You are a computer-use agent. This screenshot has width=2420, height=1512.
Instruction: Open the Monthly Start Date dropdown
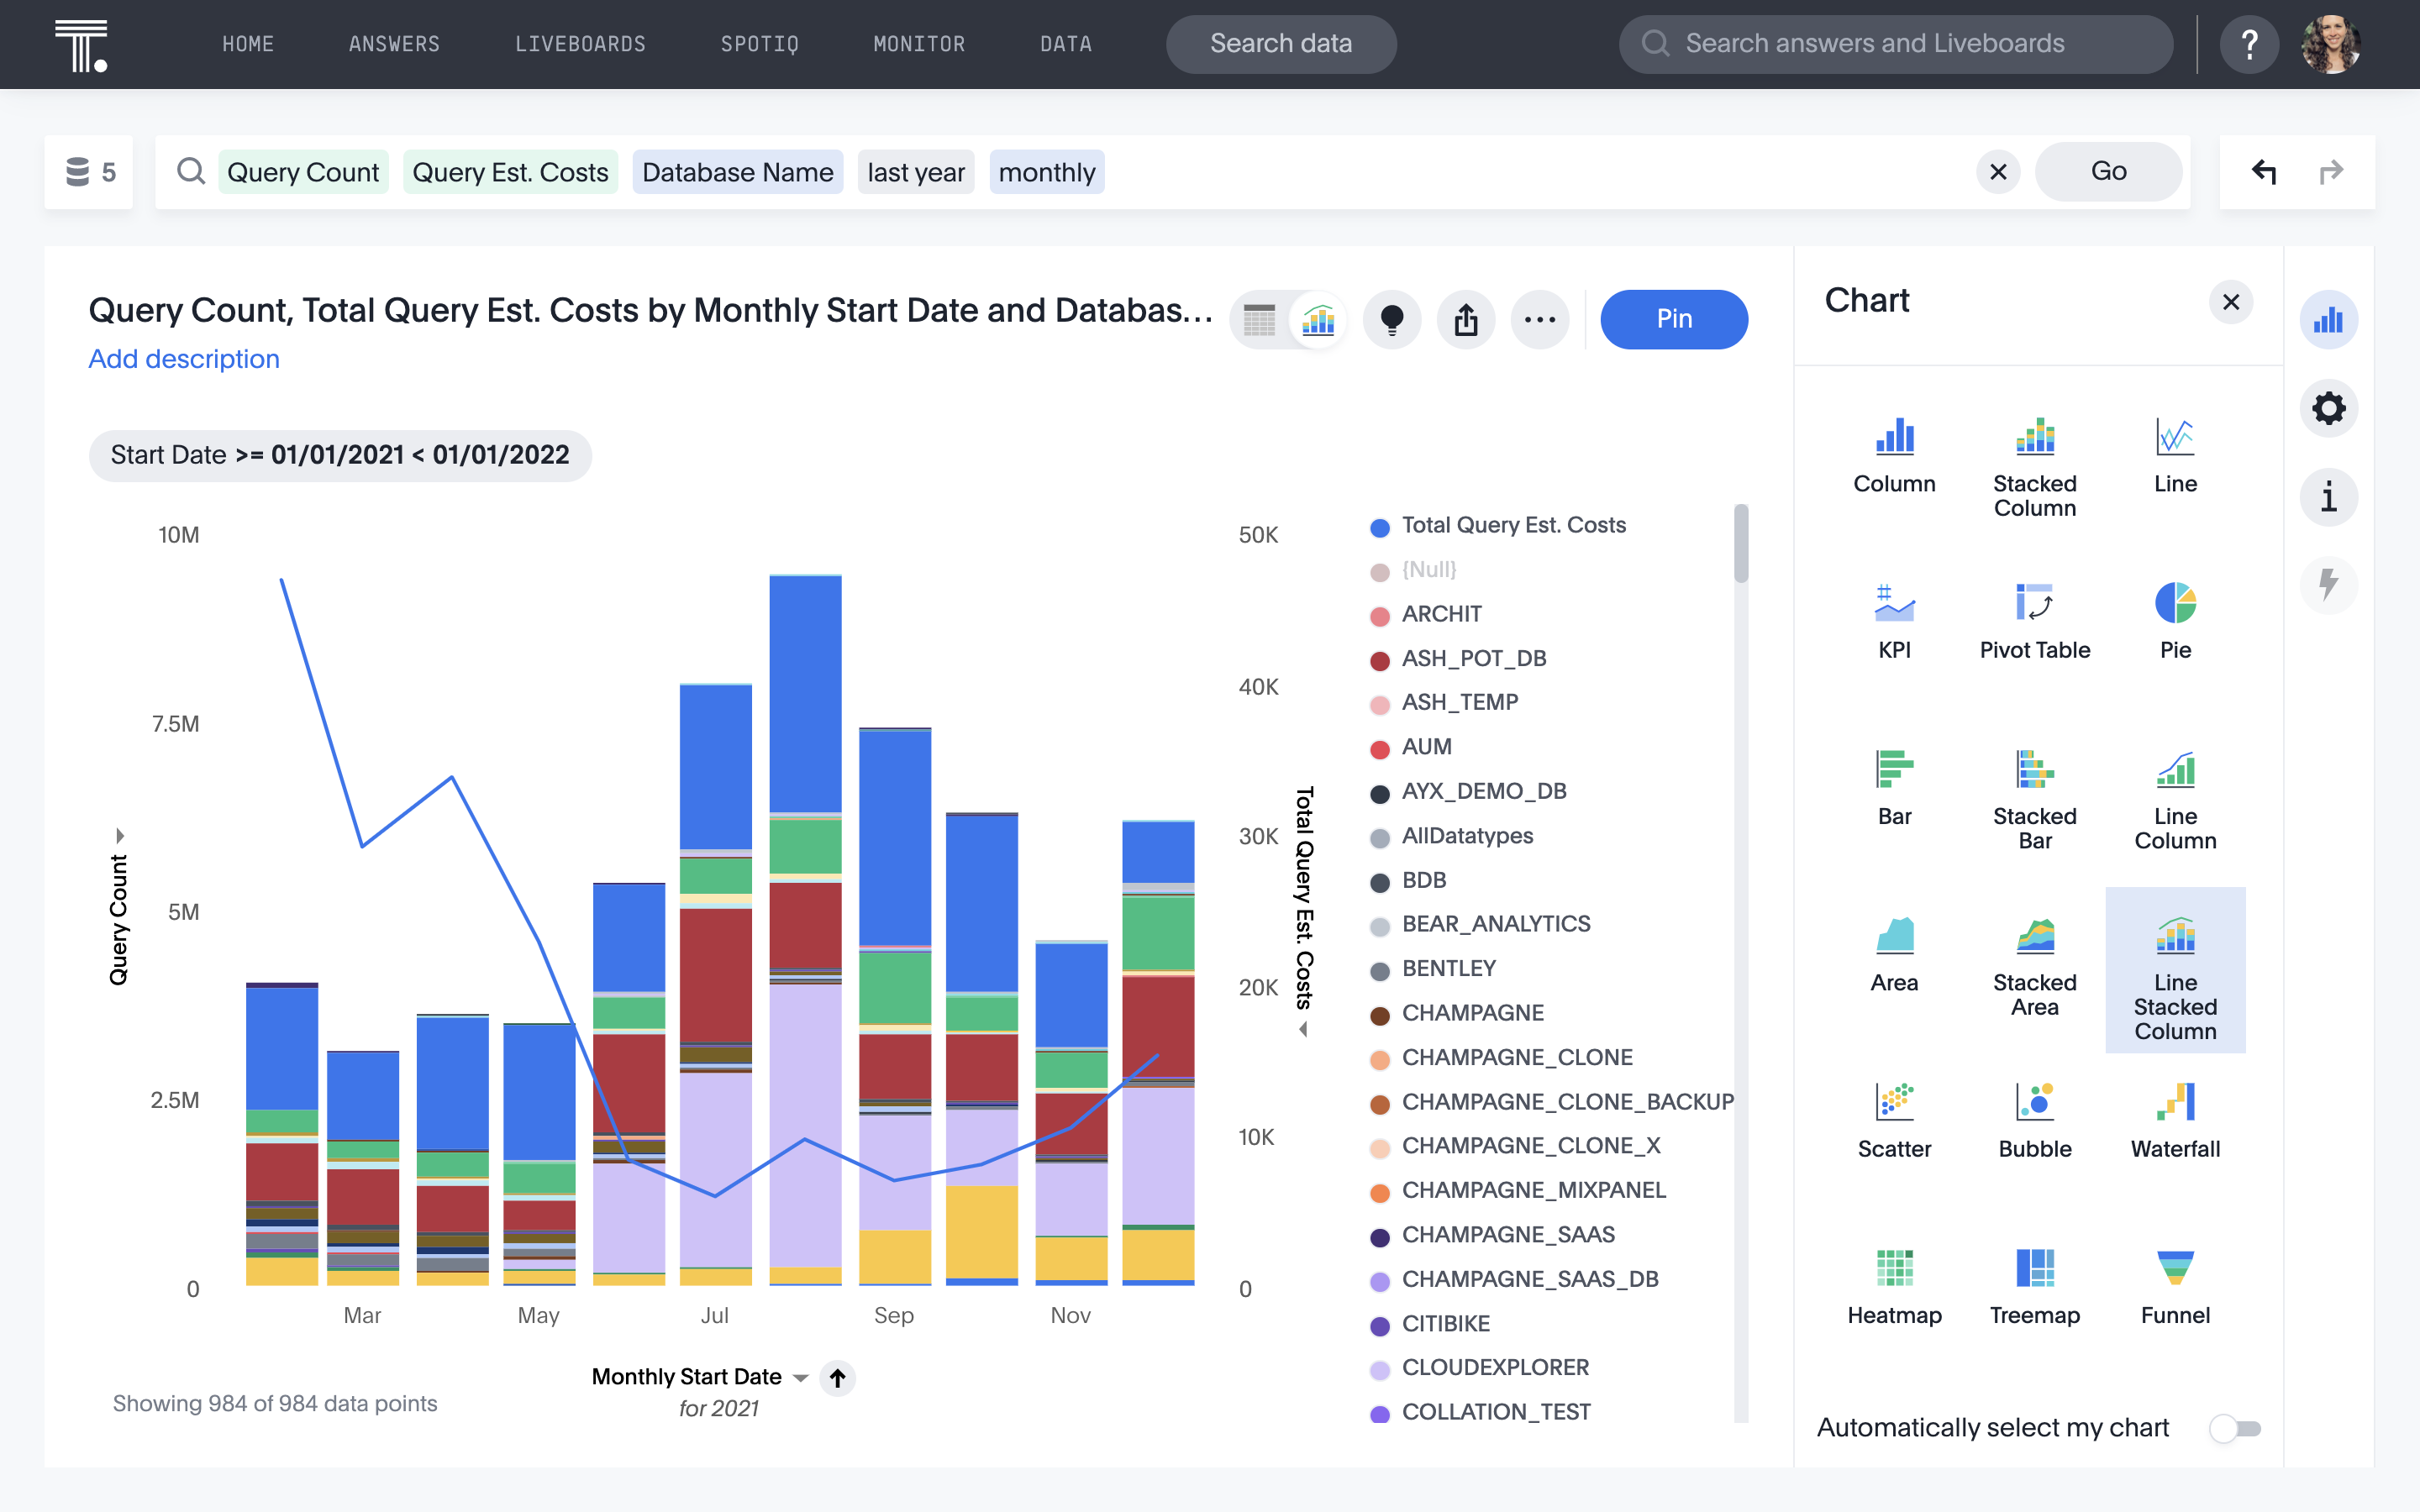(800, 1377)
